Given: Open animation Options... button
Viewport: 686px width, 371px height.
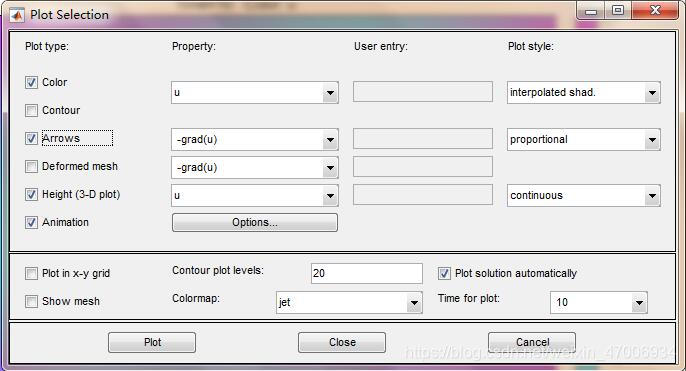Looking at the screenshot, I should pyautogui.click(x=255, y=222).
